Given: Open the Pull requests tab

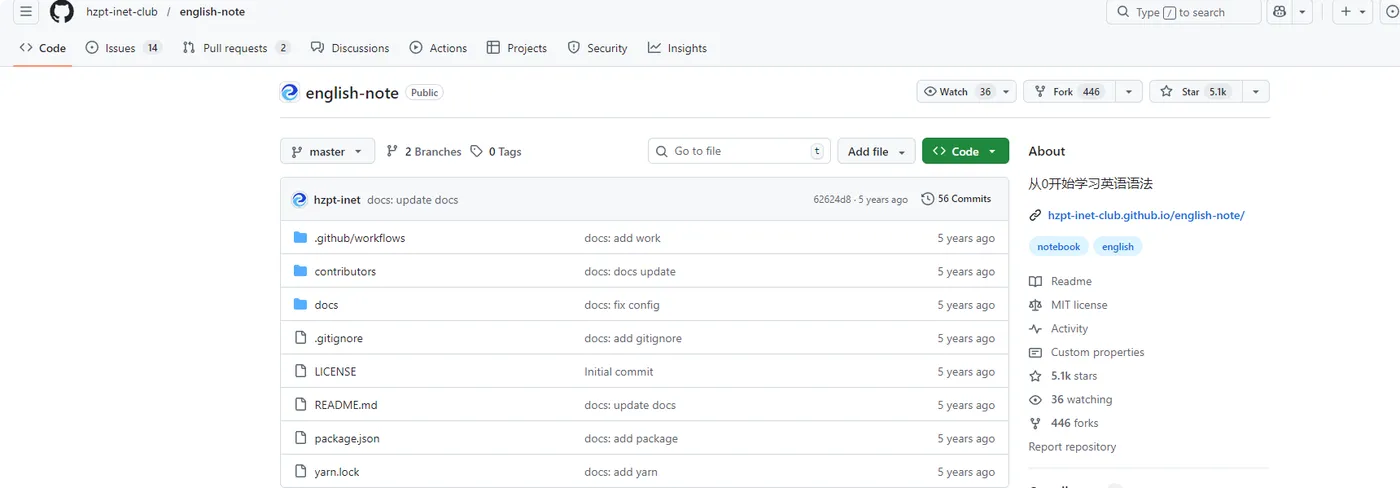Looking at the screenshot, I should coord(236,48).
